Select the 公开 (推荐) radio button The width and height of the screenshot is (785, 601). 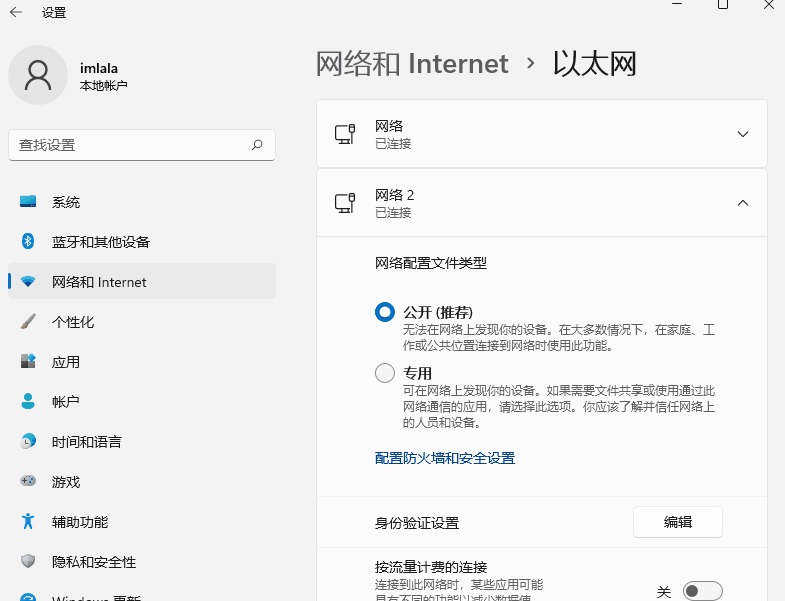tap(385, 312)
